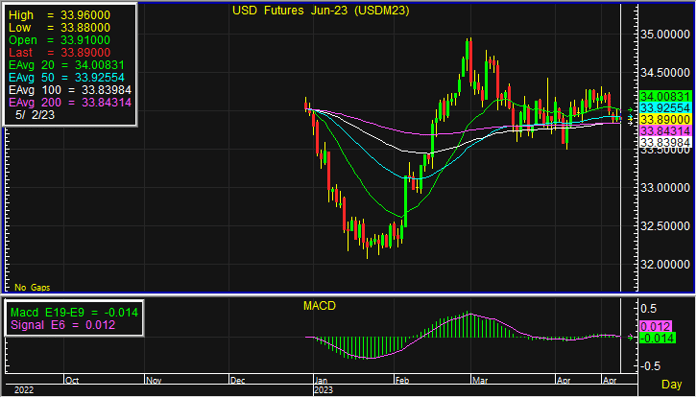Click the 34.50000 price axis label
697x398 pixels.
[x=665, y=72]
